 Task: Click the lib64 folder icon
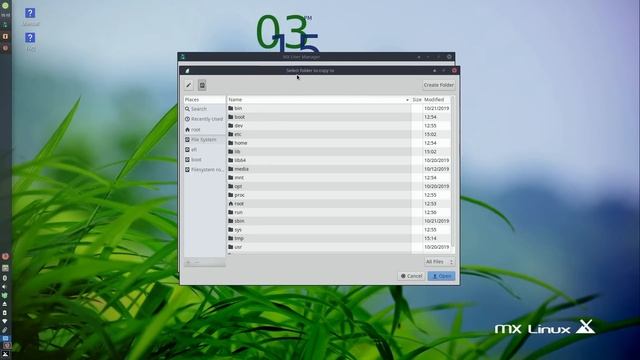231,160
